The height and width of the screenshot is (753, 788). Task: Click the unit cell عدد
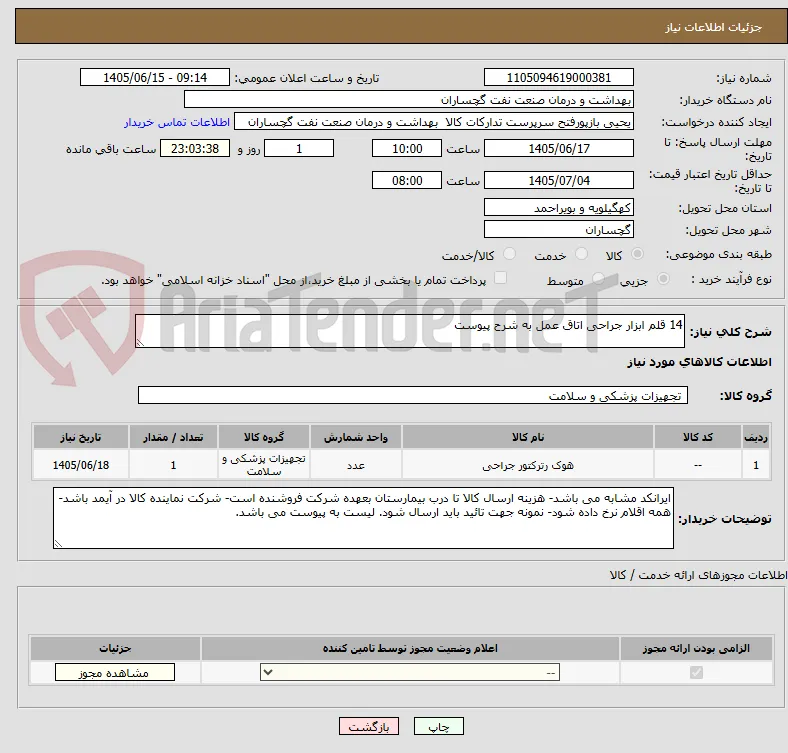(x=356, y=465)
